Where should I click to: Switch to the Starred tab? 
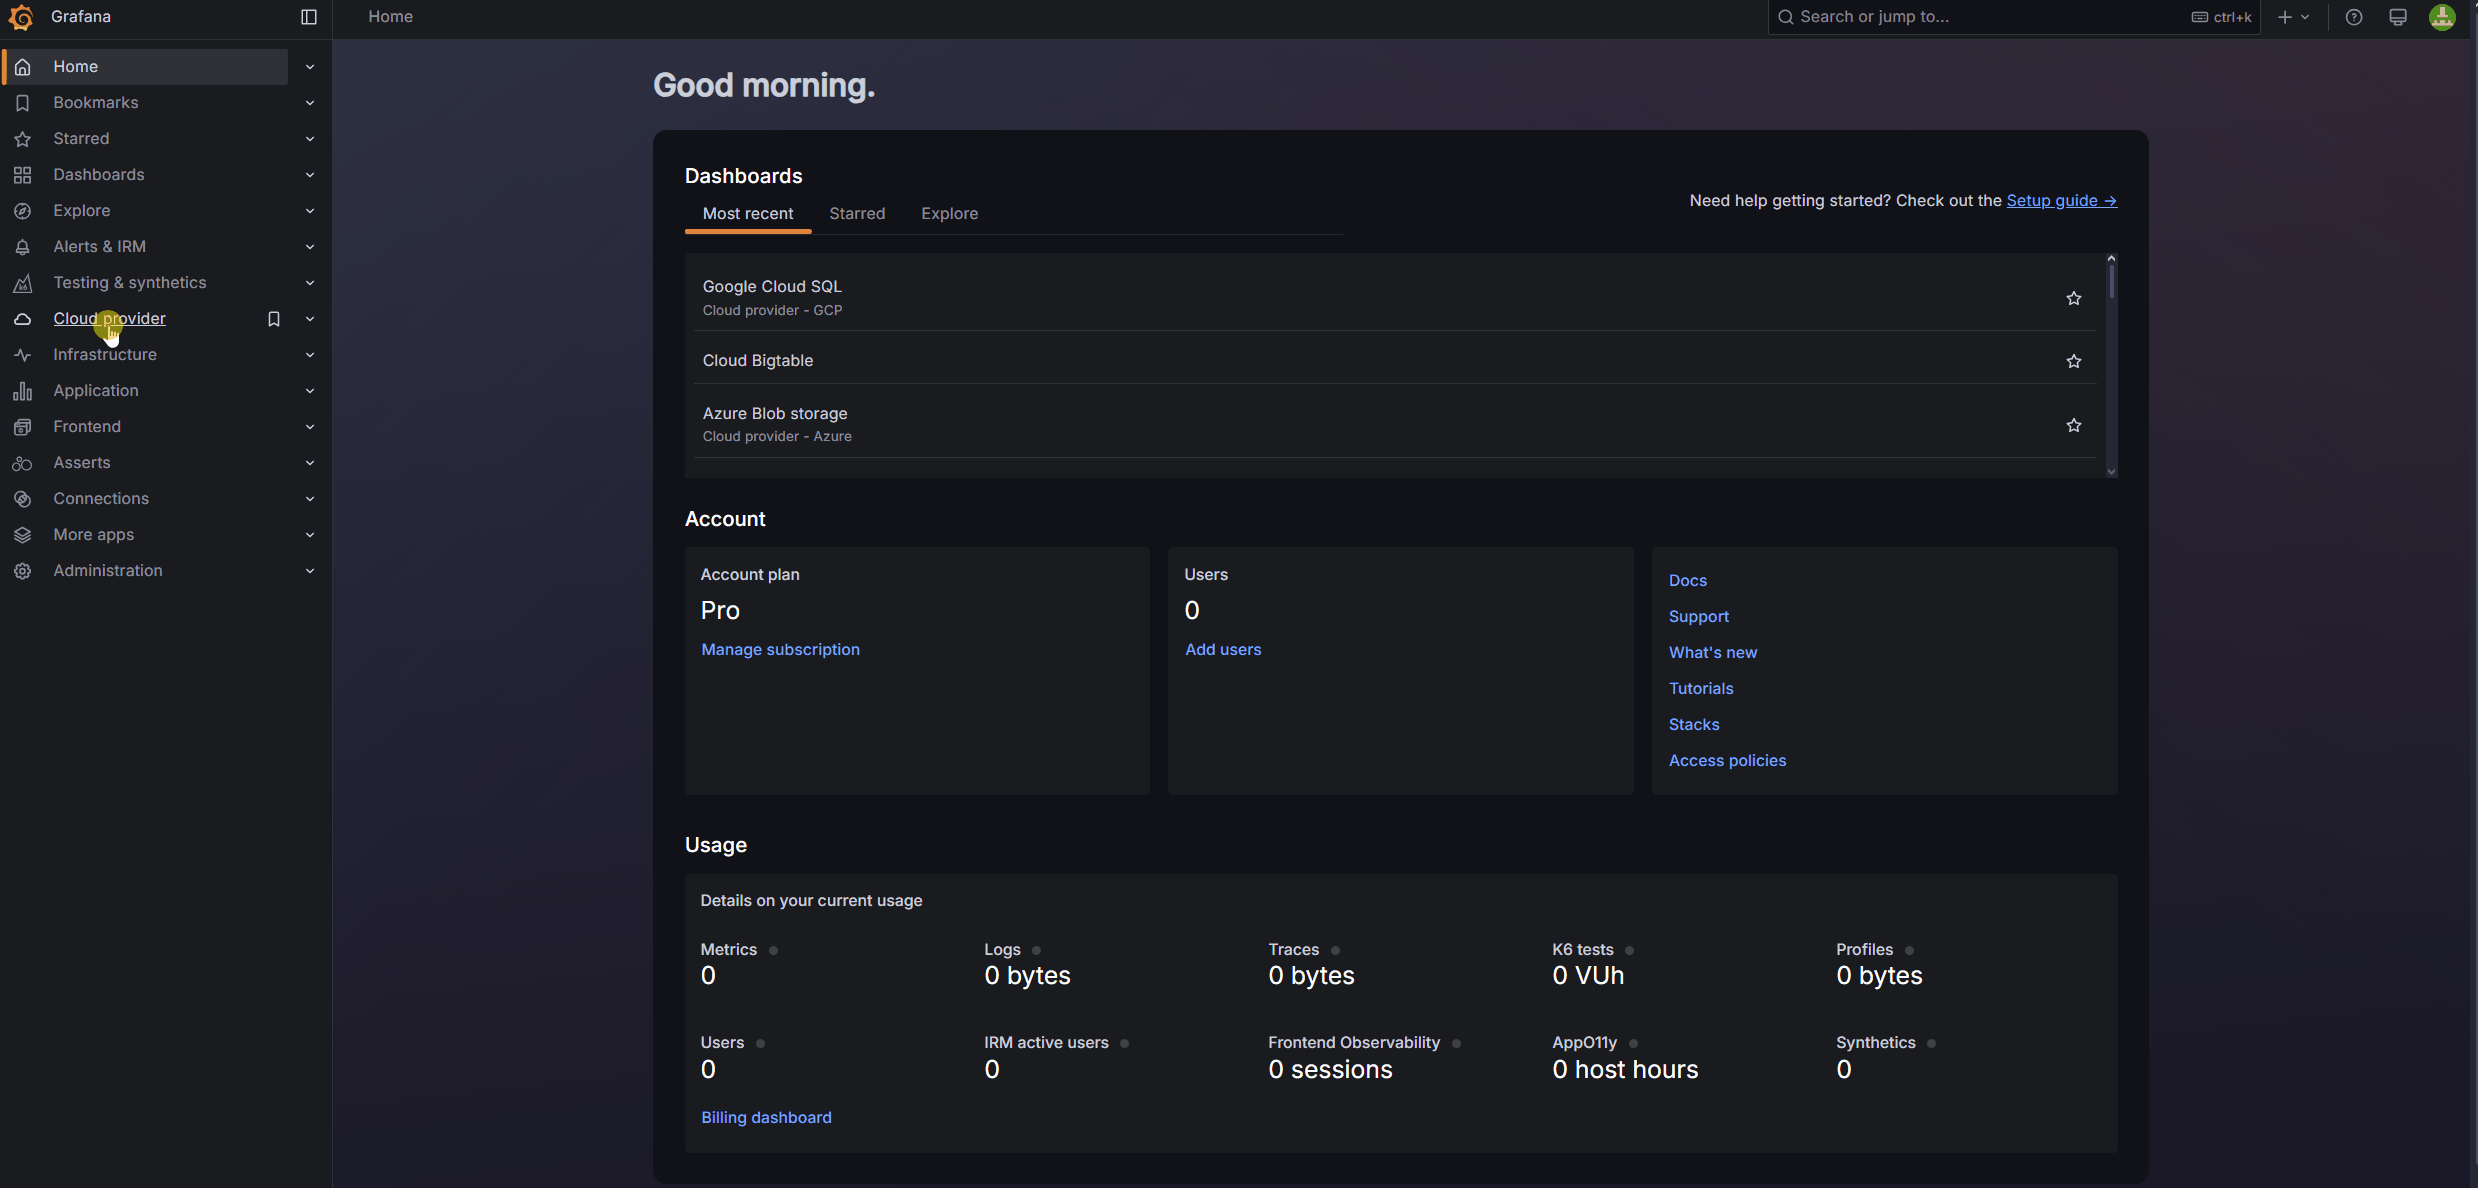coord(856,213)
